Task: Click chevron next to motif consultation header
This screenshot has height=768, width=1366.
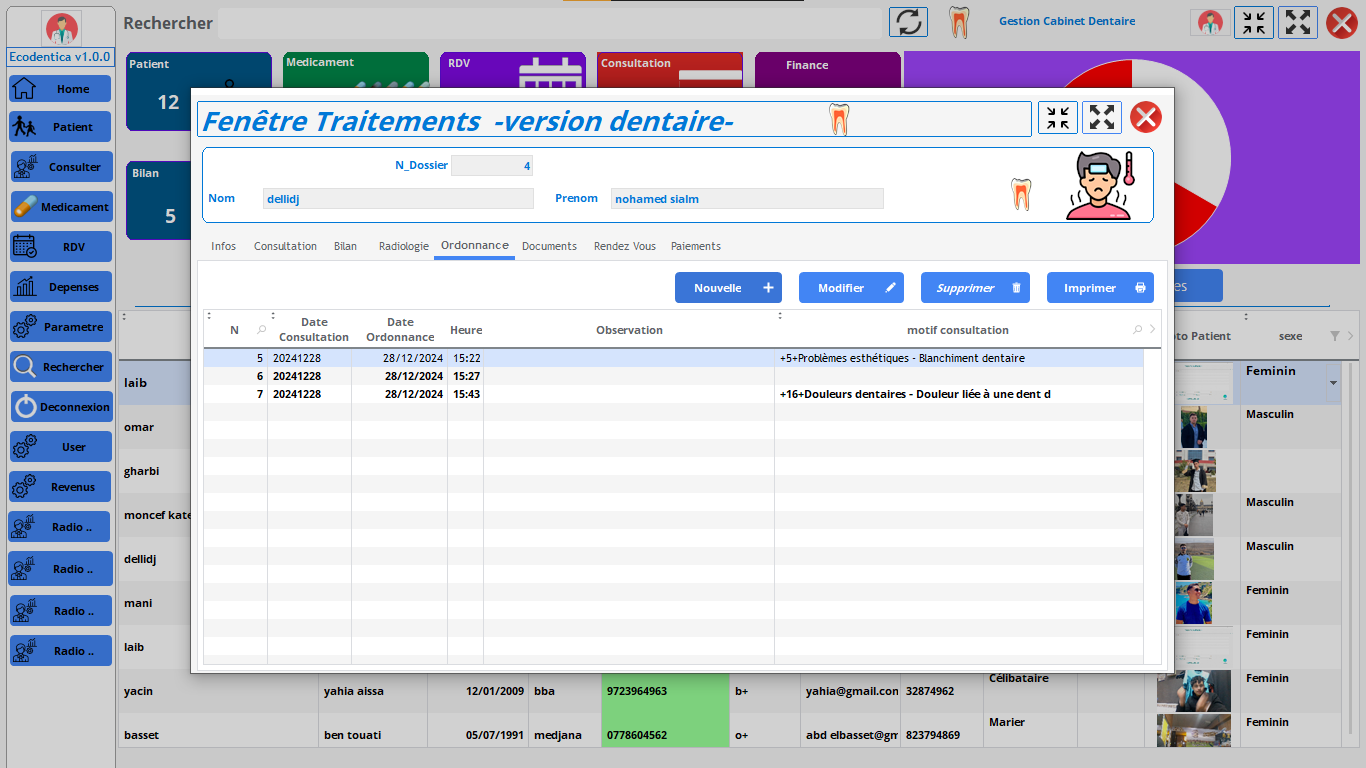Action: click(1152, 330)
